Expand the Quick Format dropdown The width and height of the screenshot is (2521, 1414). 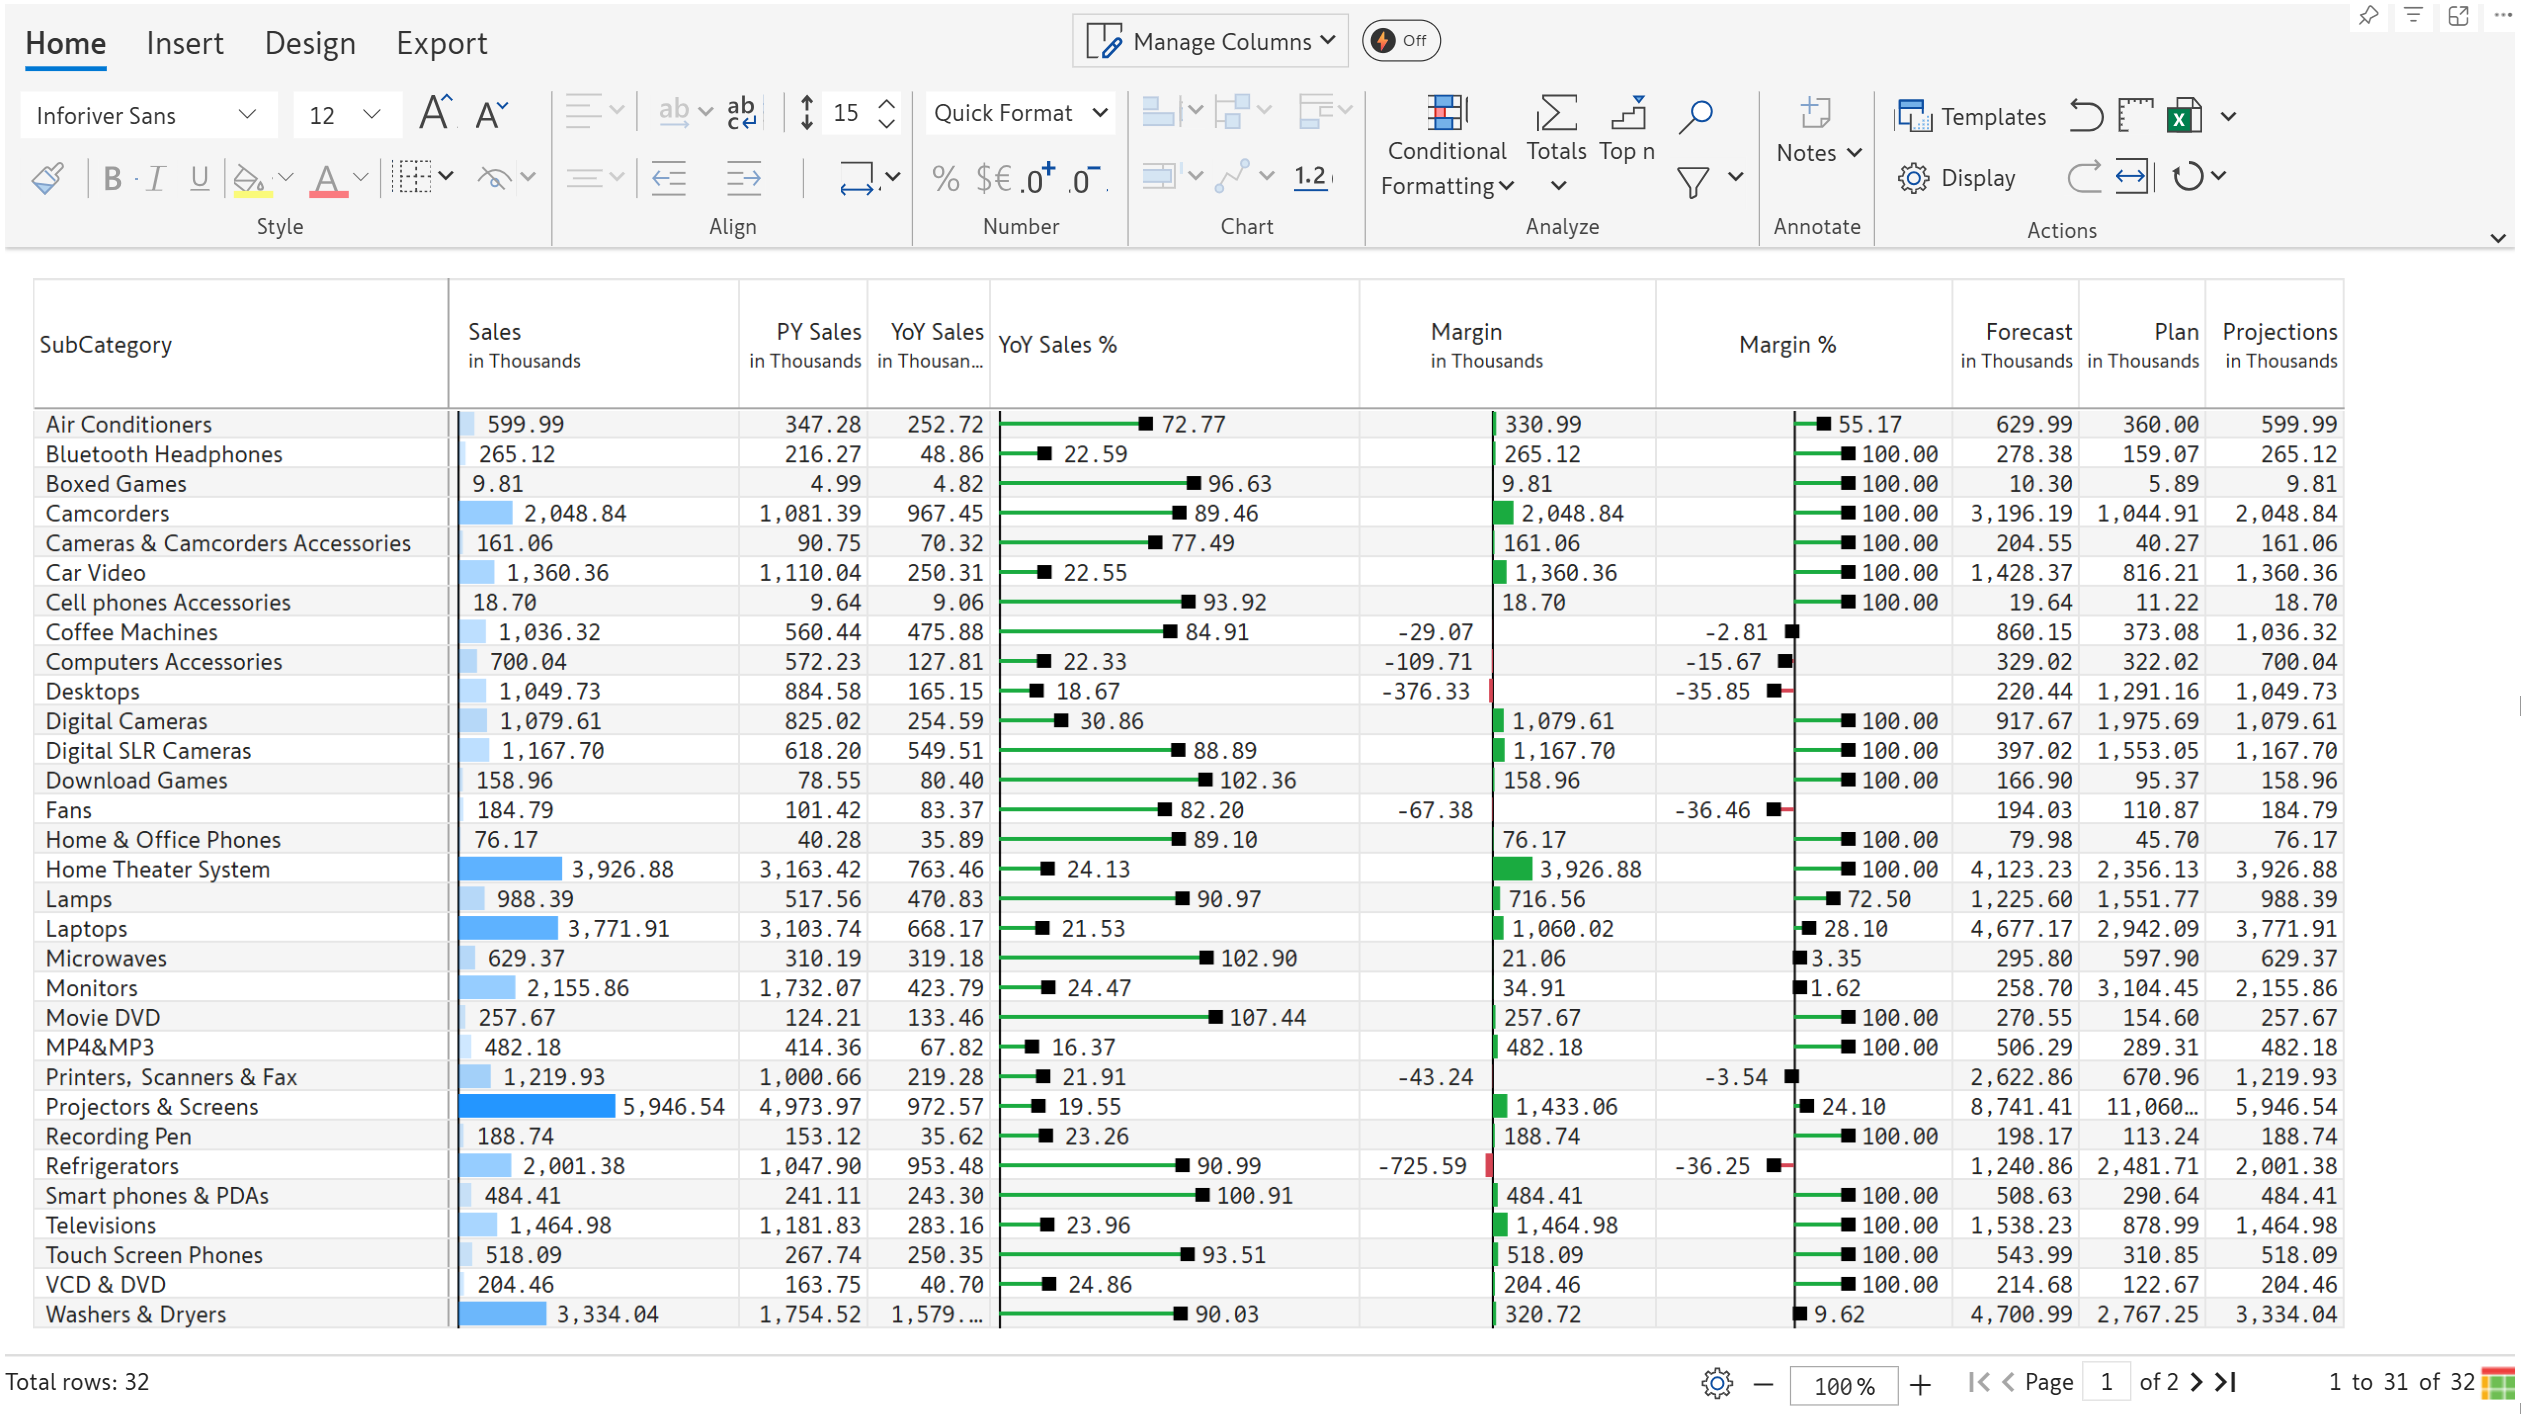click(x=1020, y=113)
